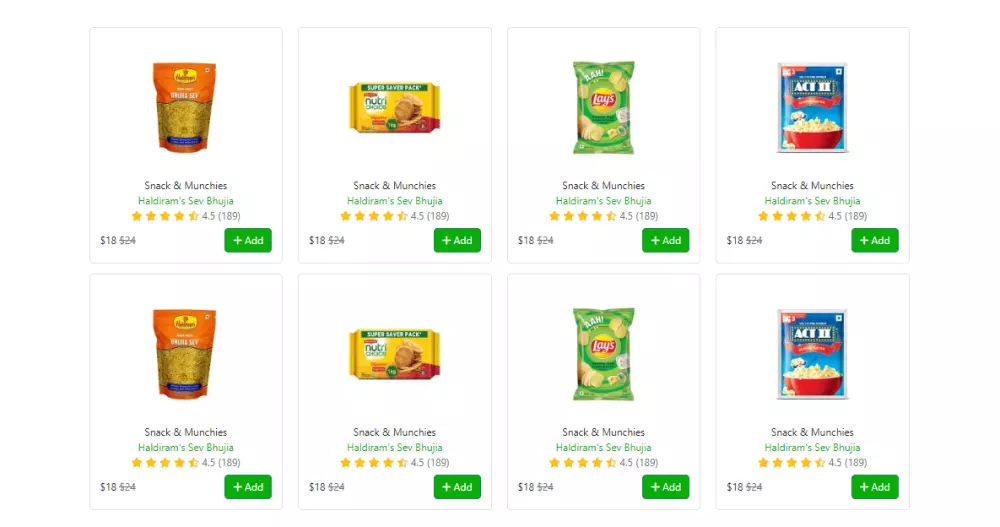Image resolution: width=1000 pixels, height=527 pixels.
Task: Open the top-row NutriChoice biscuit image
Action: point(394,108)
